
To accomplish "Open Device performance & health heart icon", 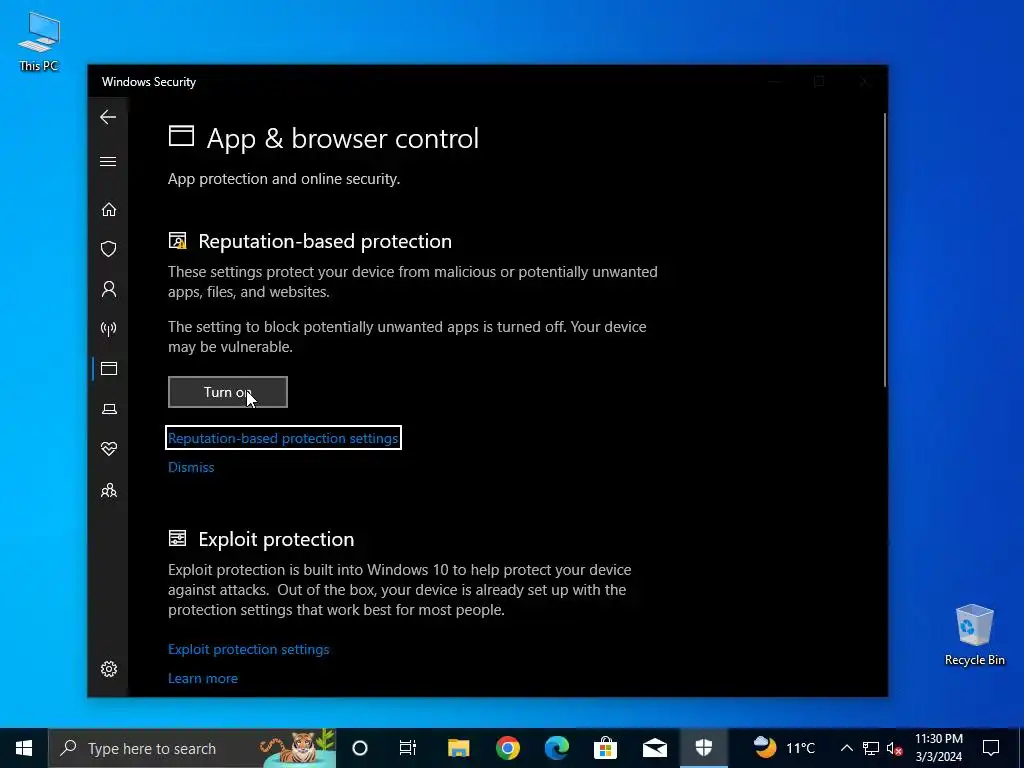I will (108, 449).
